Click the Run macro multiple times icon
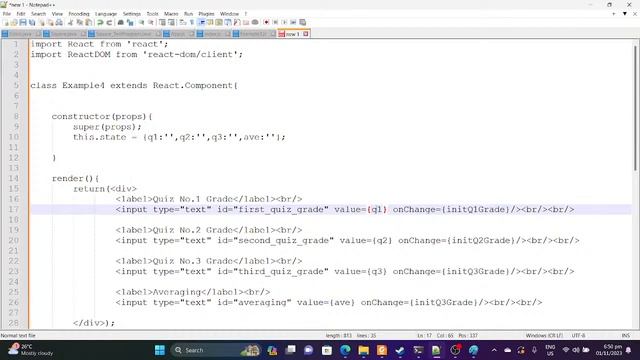The width and height of the screenshot is (640, 360). [x=293, y=22]
